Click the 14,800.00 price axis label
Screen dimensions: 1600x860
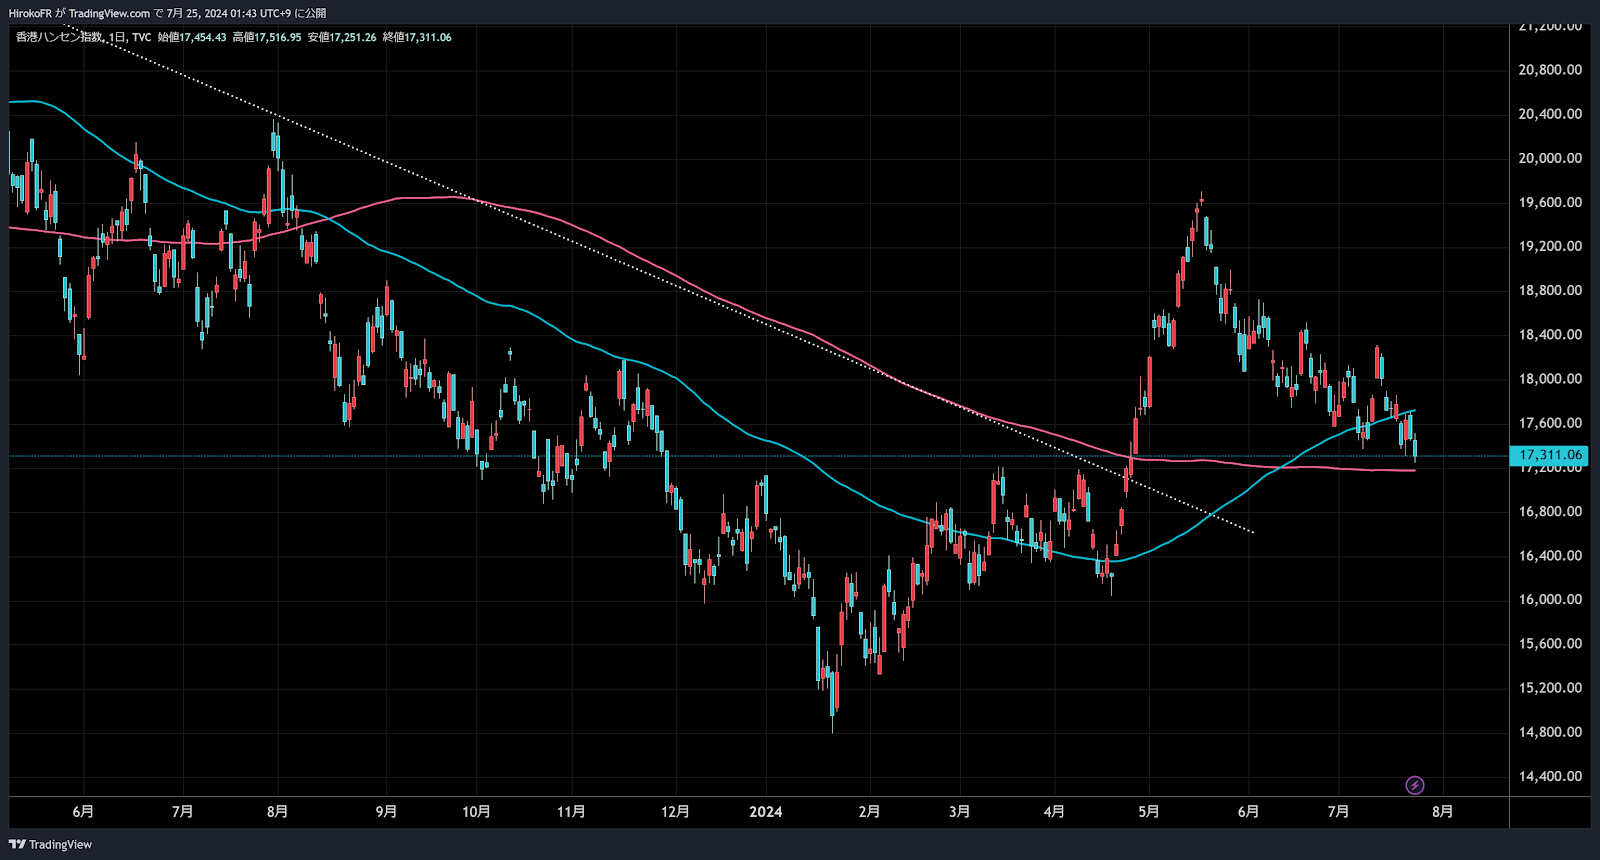click(x=1550, y=732)
